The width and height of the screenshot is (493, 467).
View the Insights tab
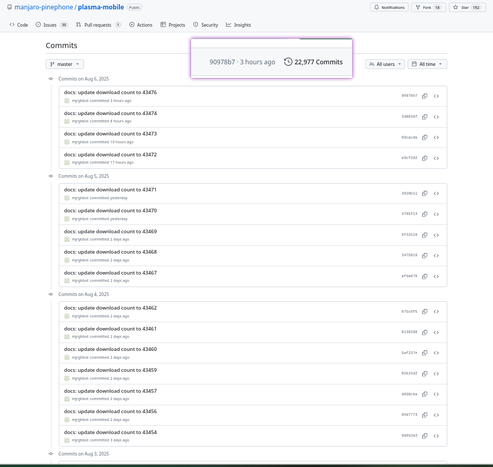[x=238, y=25]
